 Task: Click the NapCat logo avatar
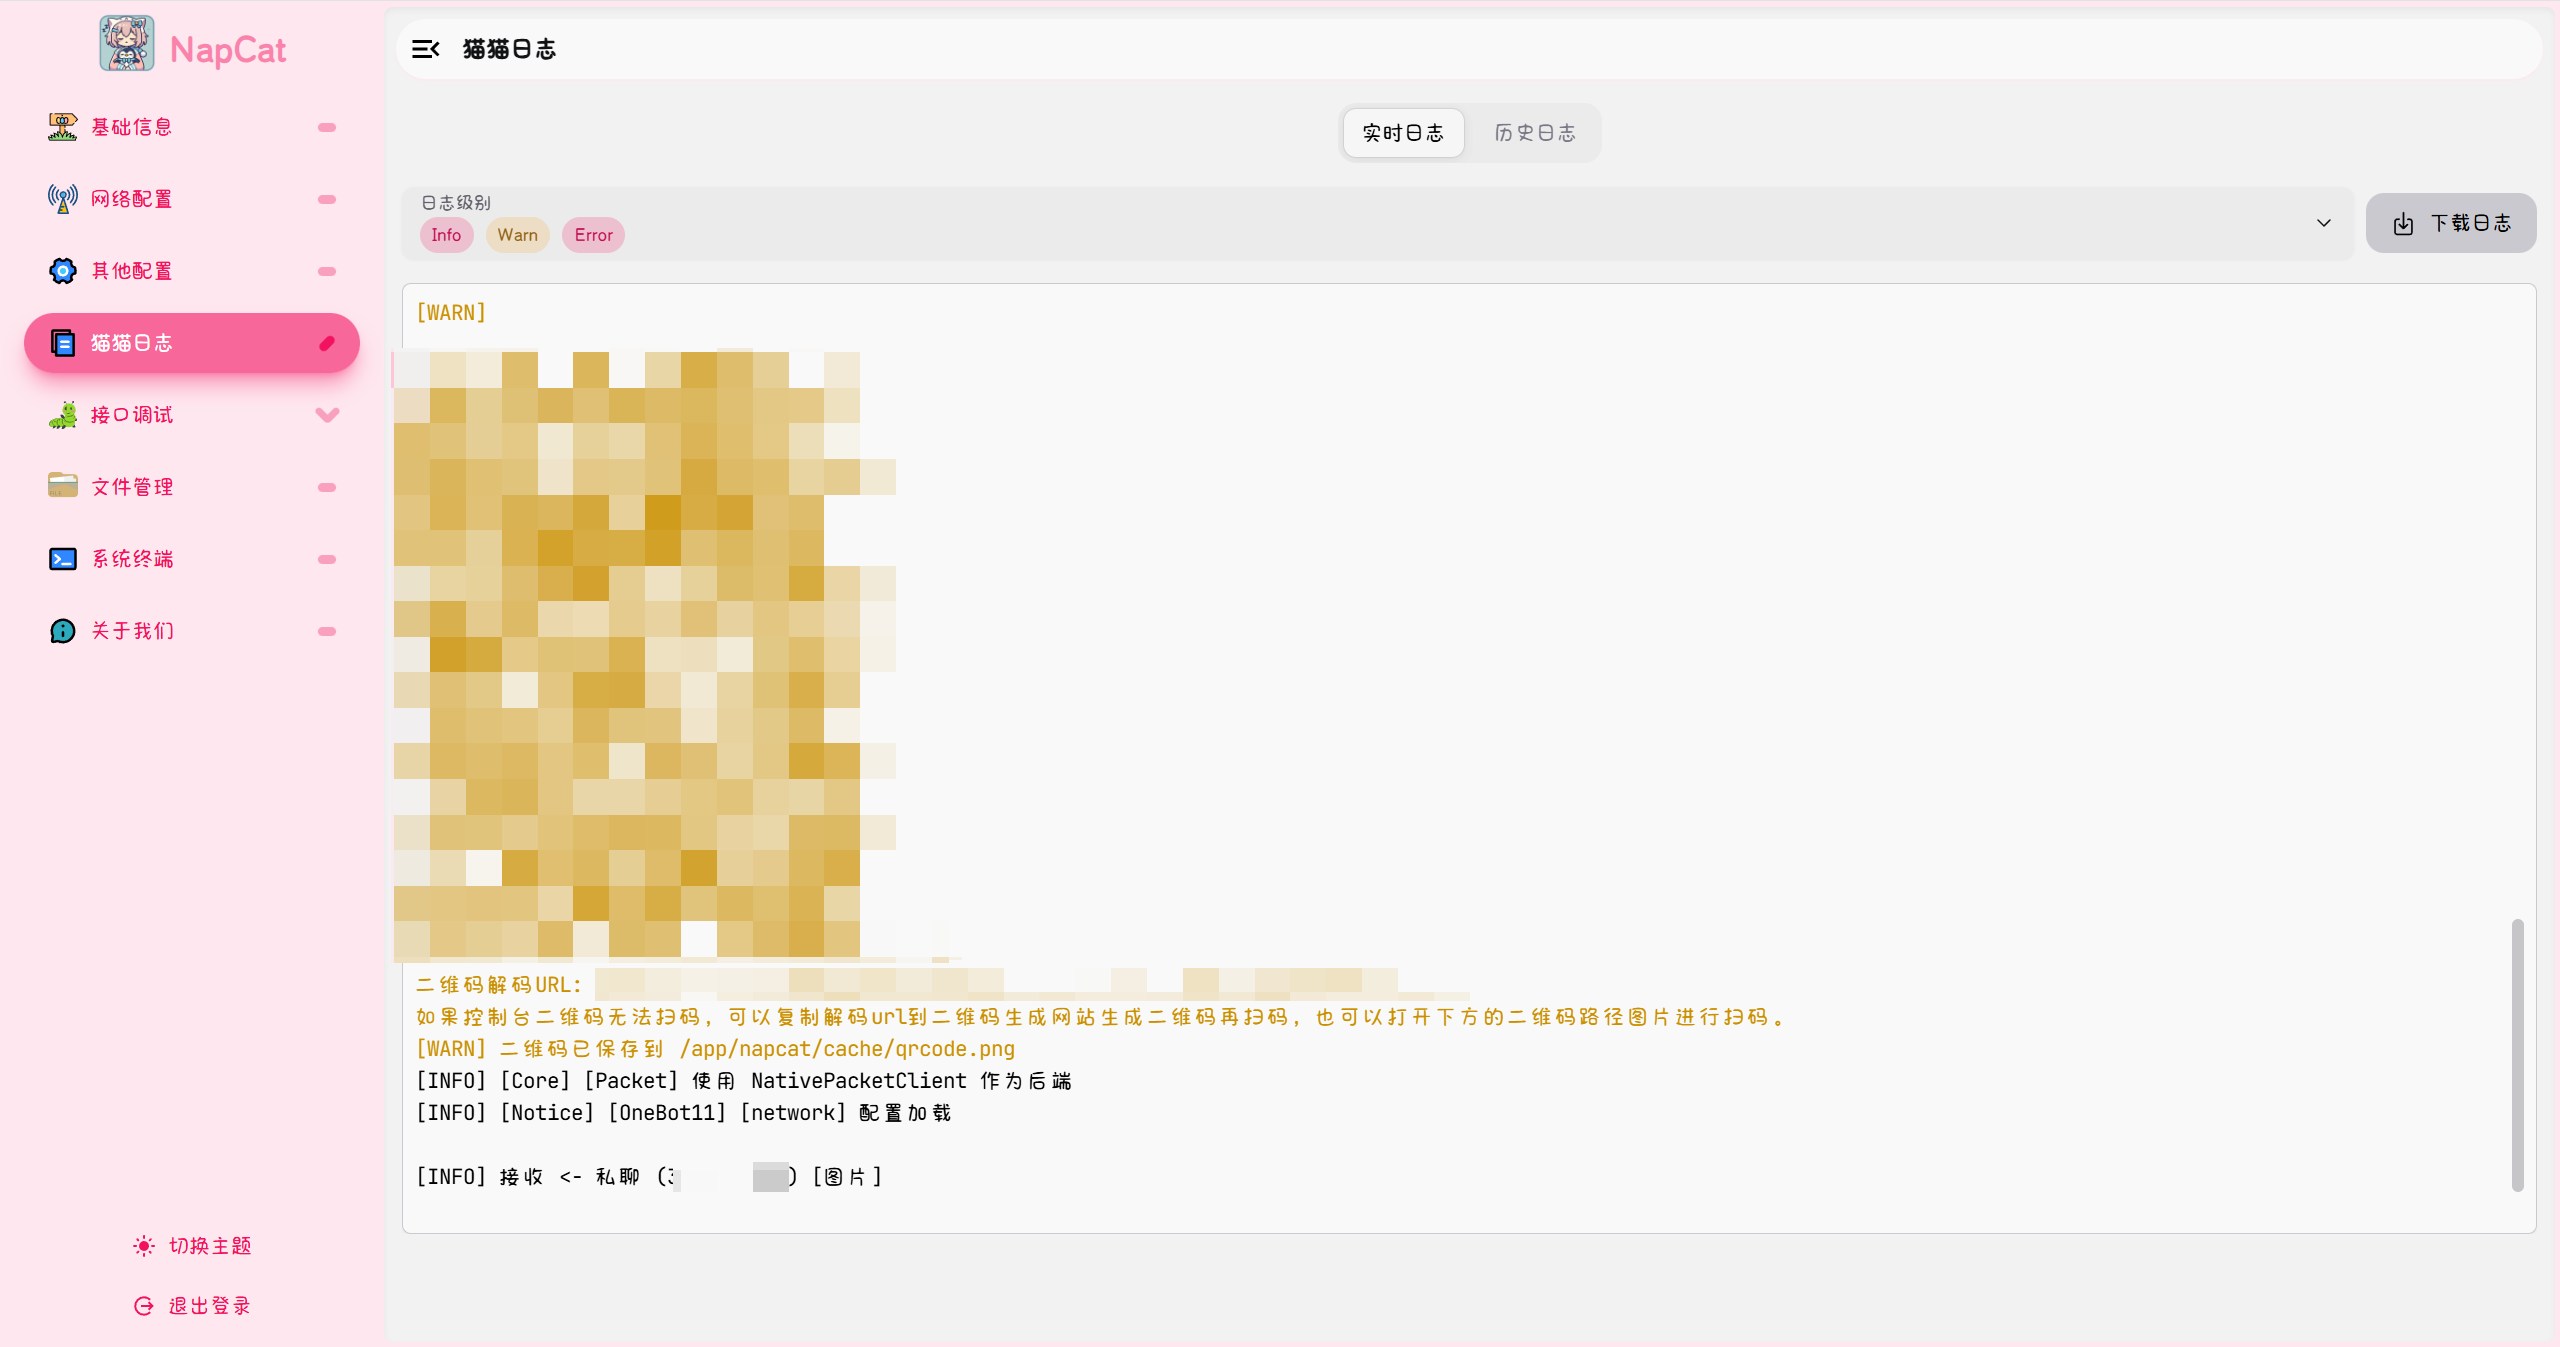(x=126, y=44)
